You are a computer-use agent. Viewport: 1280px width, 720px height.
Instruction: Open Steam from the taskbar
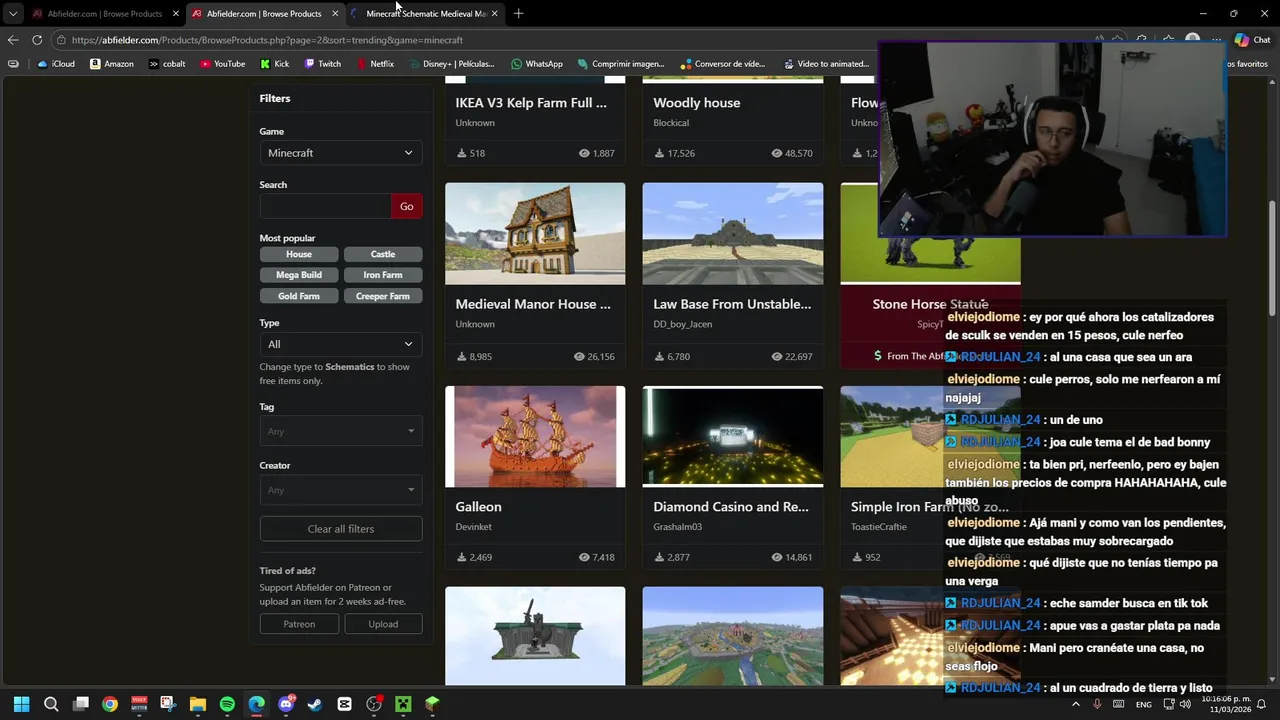(x=315, y=704)
